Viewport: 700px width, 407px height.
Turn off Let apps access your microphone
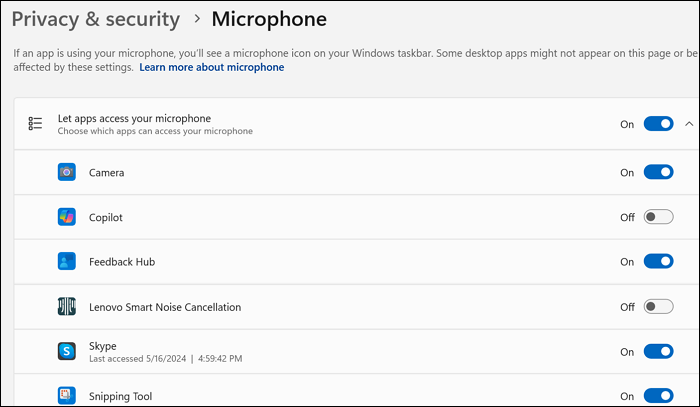click(658, 124)
